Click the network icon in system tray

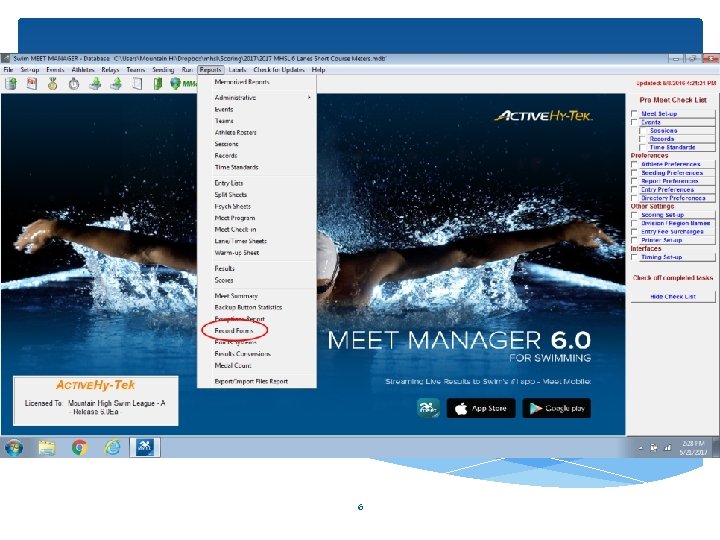pos(668,448)
